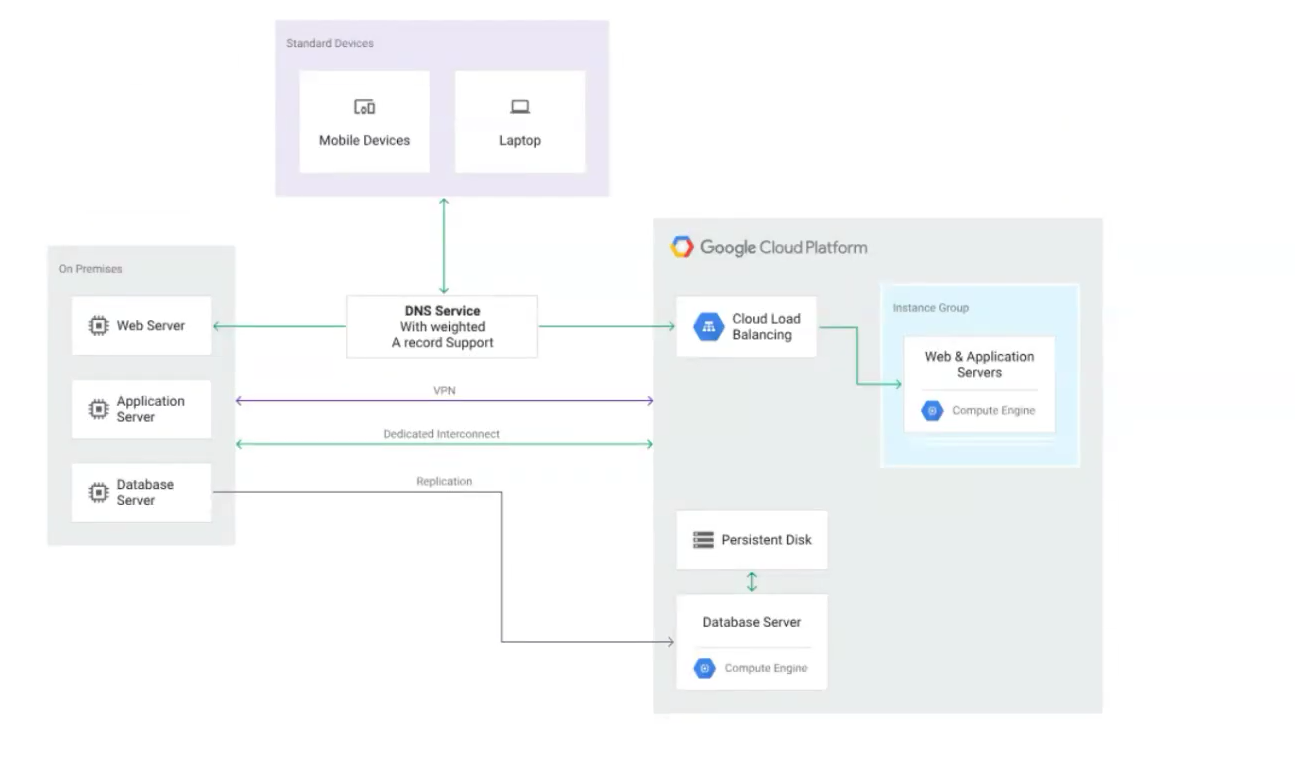Click the On Premises Database Server chip icon
Image resolution: width=1295 pixels, height=782 pixels.
click(x=98, y=492)
